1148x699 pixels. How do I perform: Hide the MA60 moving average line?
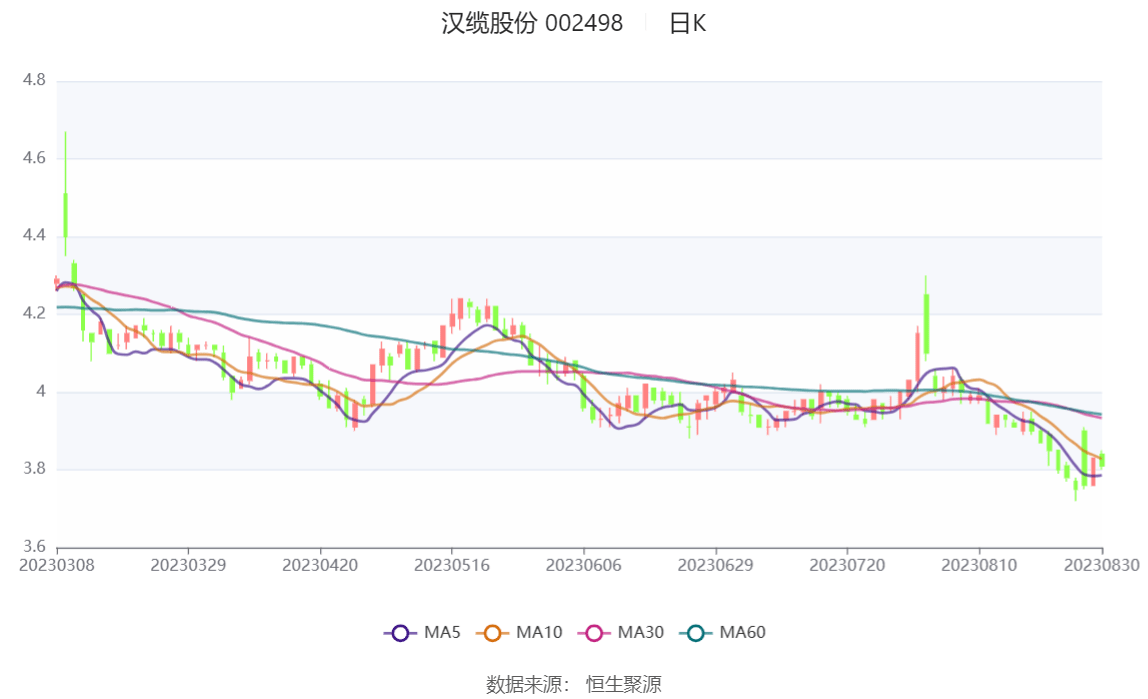point(725,632)
